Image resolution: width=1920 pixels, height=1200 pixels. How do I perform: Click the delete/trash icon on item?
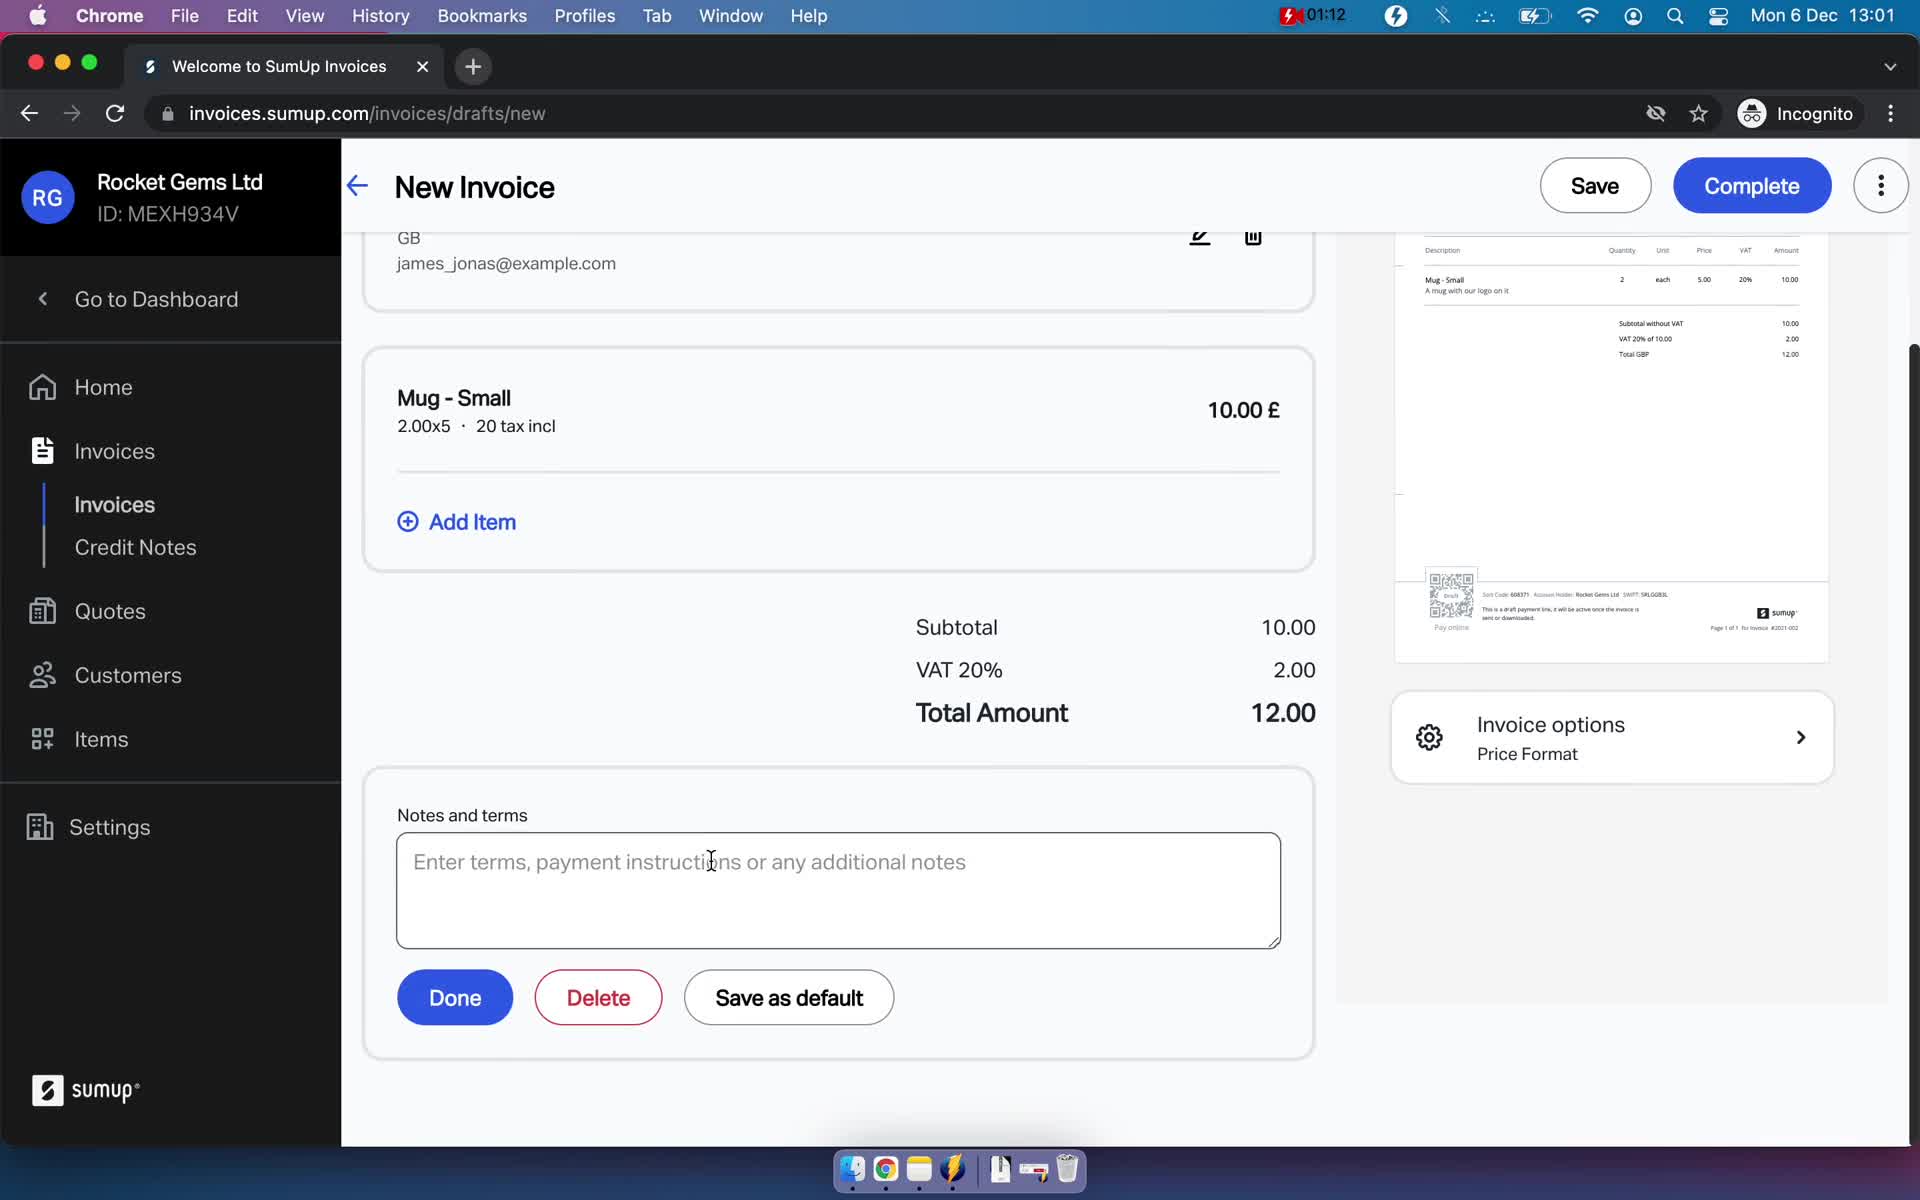click(x=1251, y=238)
